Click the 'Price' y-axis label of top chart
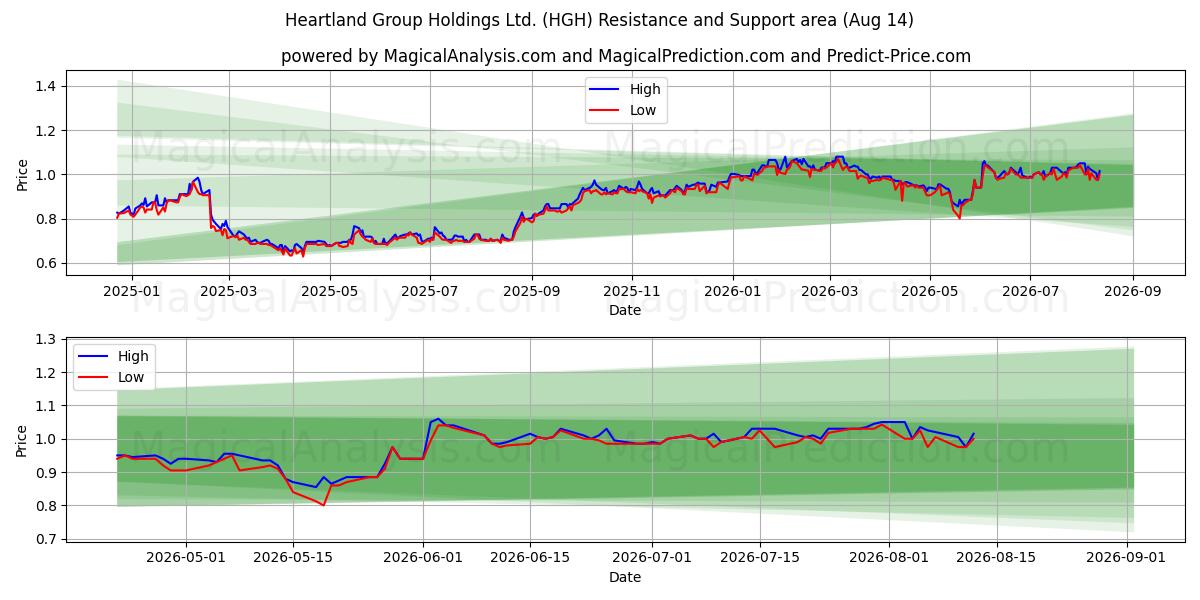The width and height of the screenshot is (1200, 600). [23, 174]
